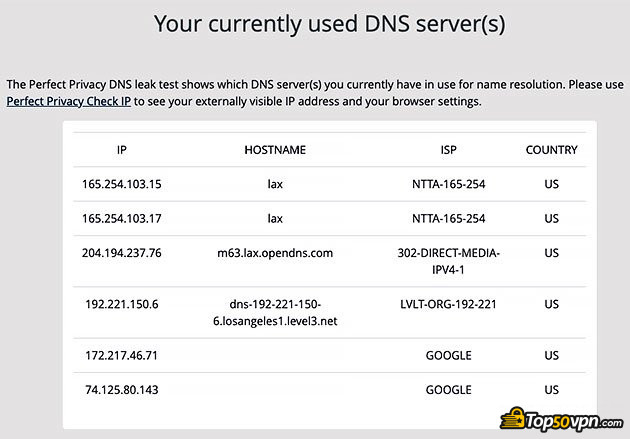The image size is (630, 439).
Task: Click the page heading 'Your currently used DNS server(s)'
Action: (329, 24)
